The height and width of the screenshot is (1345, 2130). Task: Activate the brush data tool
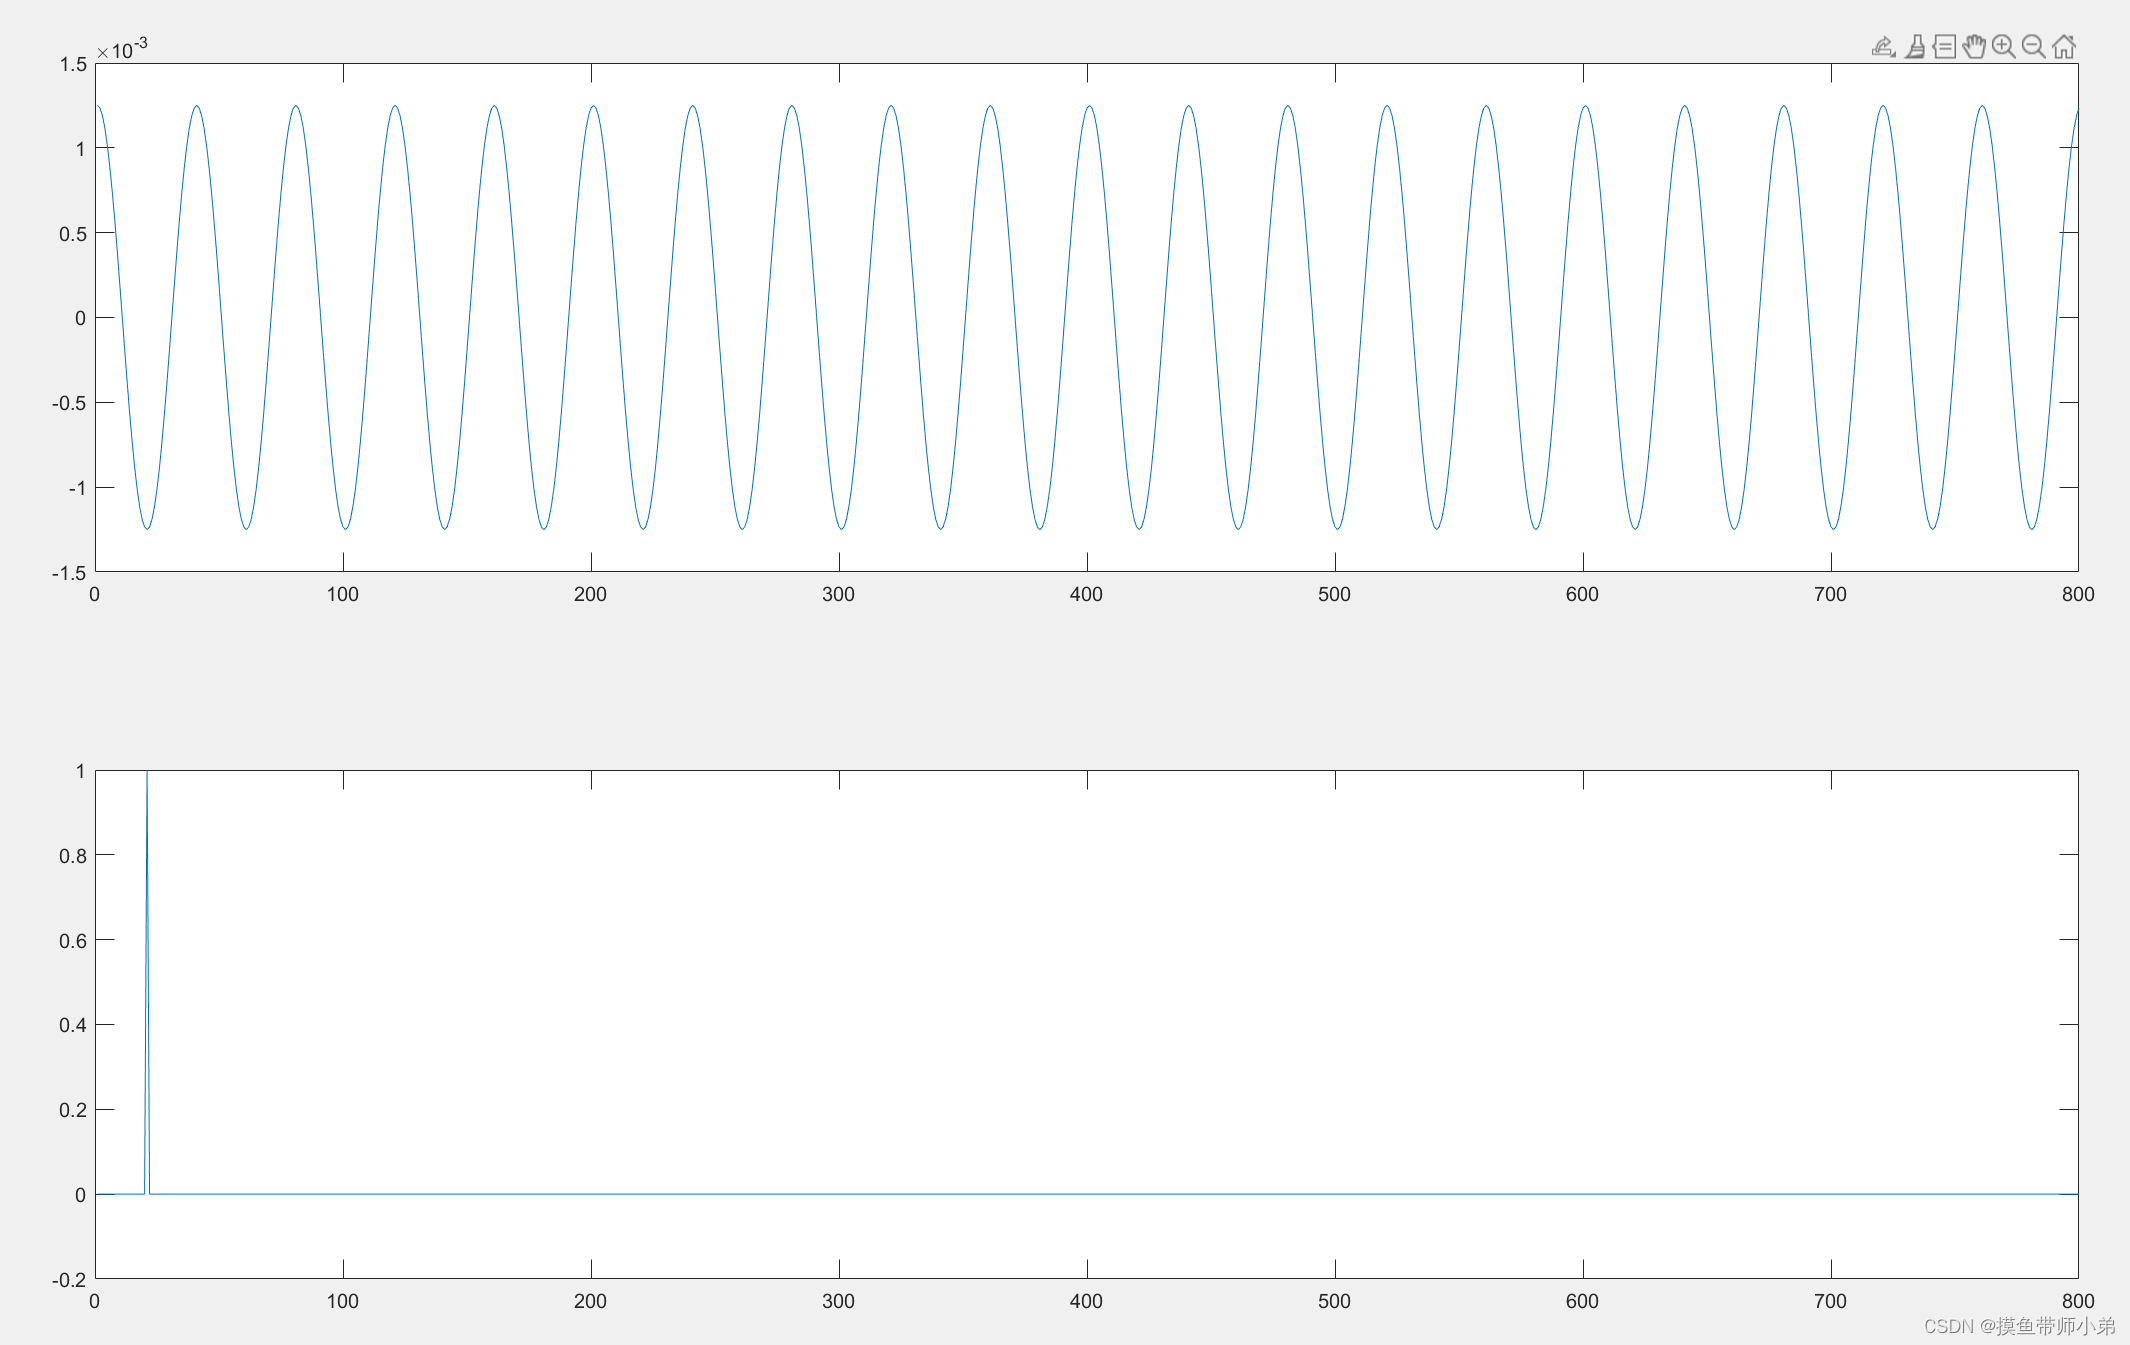1914,47
